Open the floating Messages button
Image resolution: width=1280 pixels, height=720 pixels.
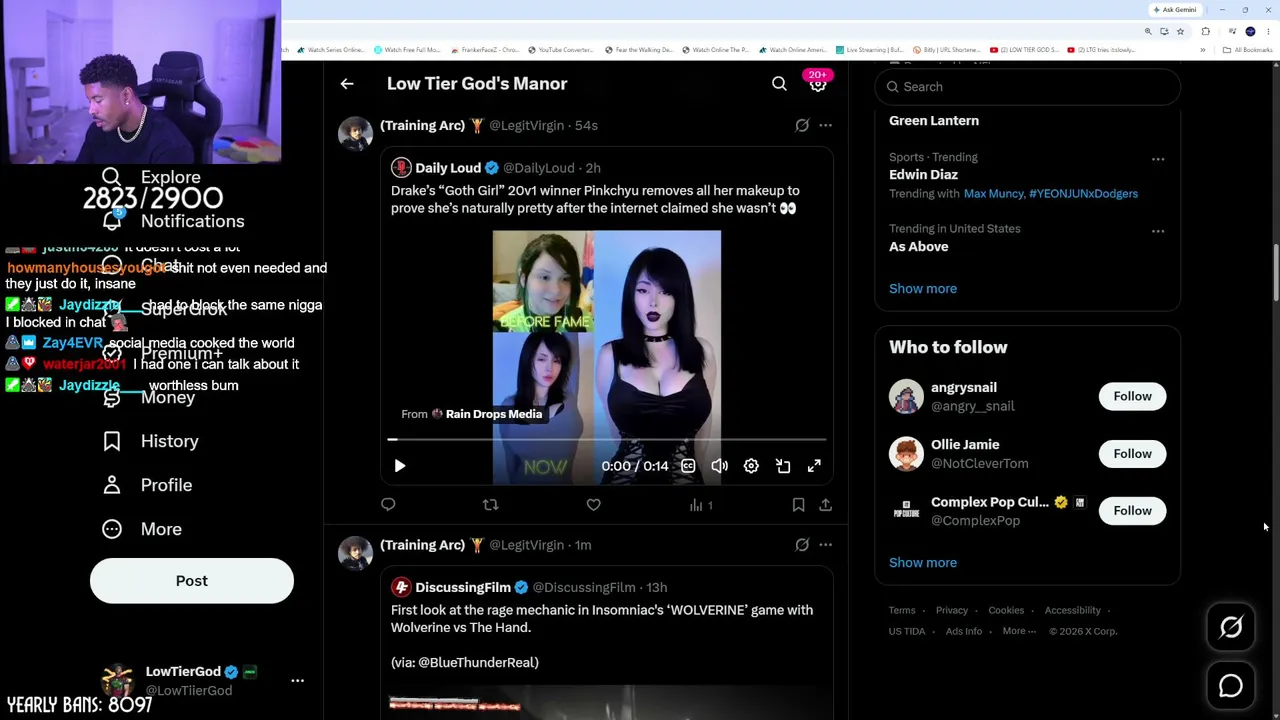click(1231, 686)
